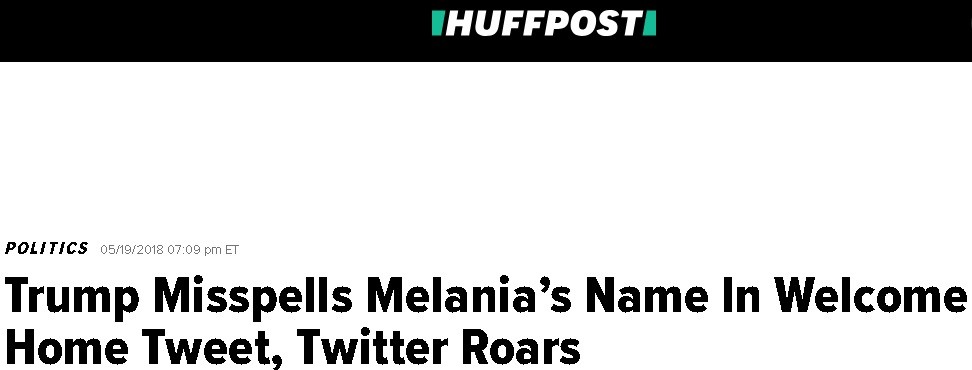Click the 05/19/2018 07:09 pm ET timestamp
This screenshot has width=972, height=370.
pyautogui.click(x=169, y=250)
